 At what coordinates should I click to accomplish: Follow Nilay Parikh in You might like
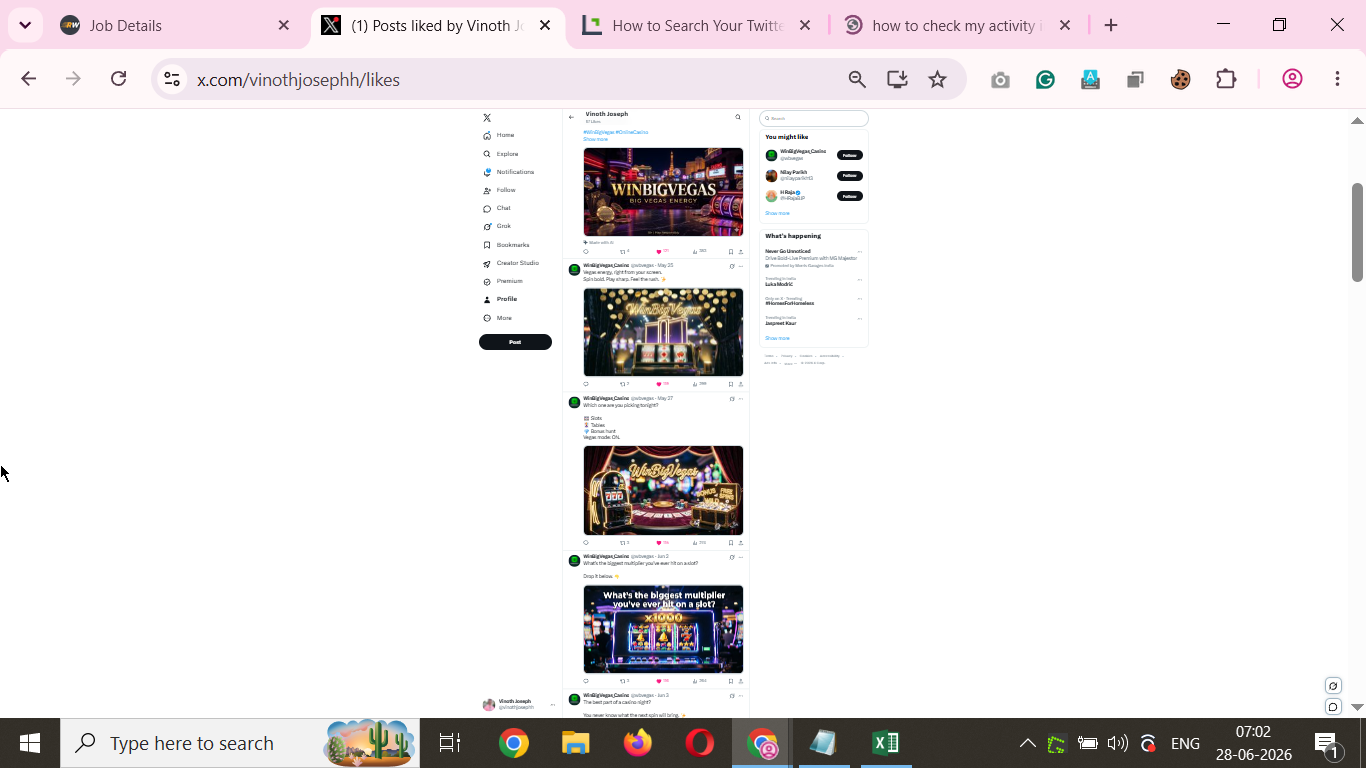850,176
